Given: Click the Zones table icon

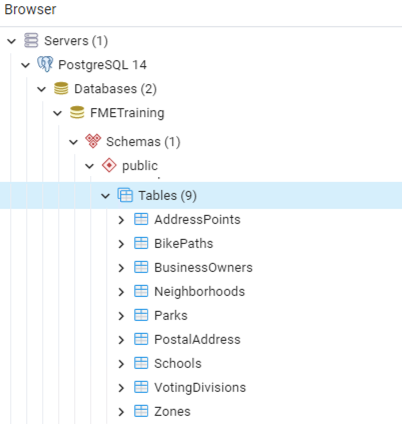Looking at the screenshot, I should click(141, 411).
